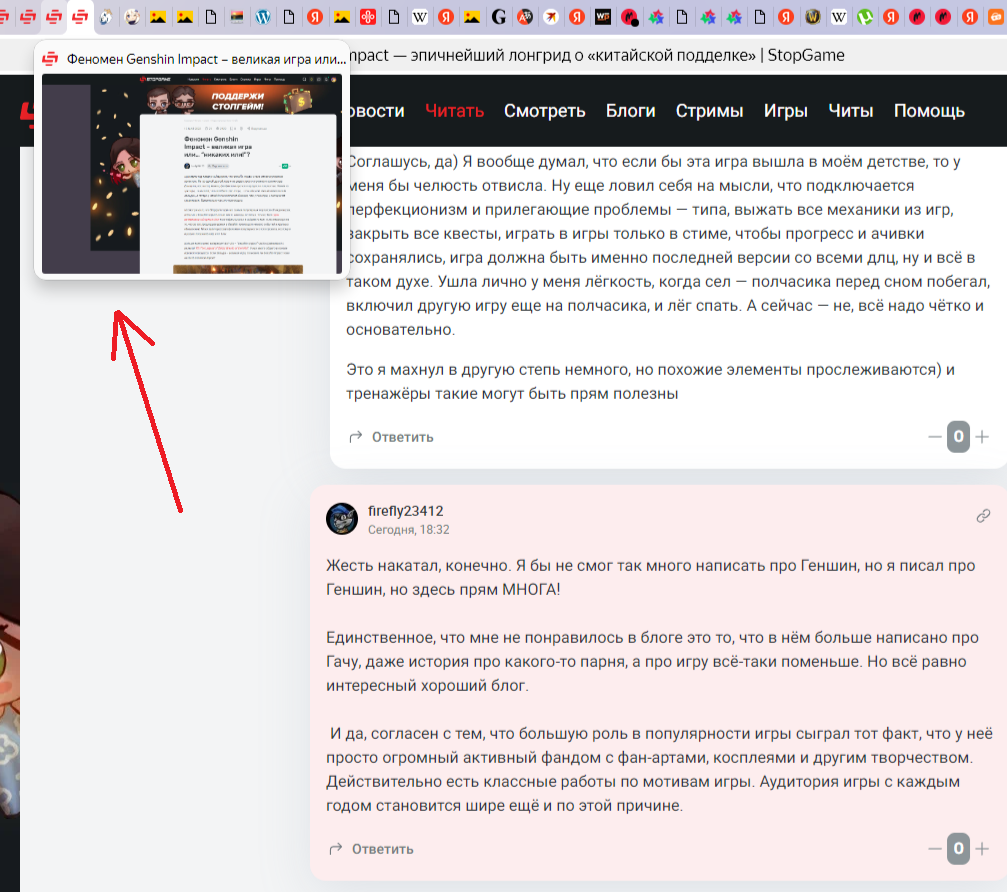
Task: Open the World of Warcraft icon tab
Action: 812,17
